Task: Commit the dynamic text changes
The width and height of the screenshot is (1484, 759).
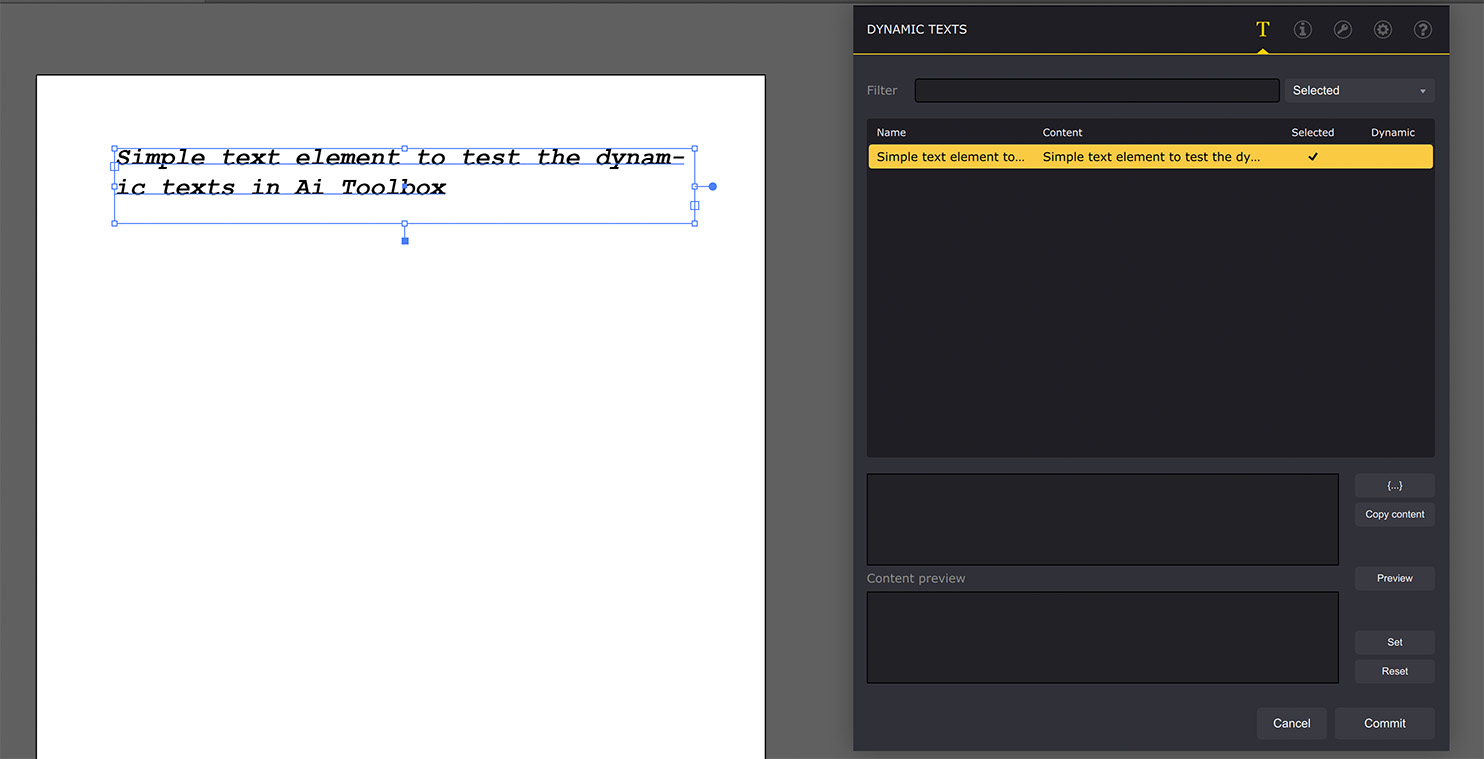Action: (x=1384, y=723)
